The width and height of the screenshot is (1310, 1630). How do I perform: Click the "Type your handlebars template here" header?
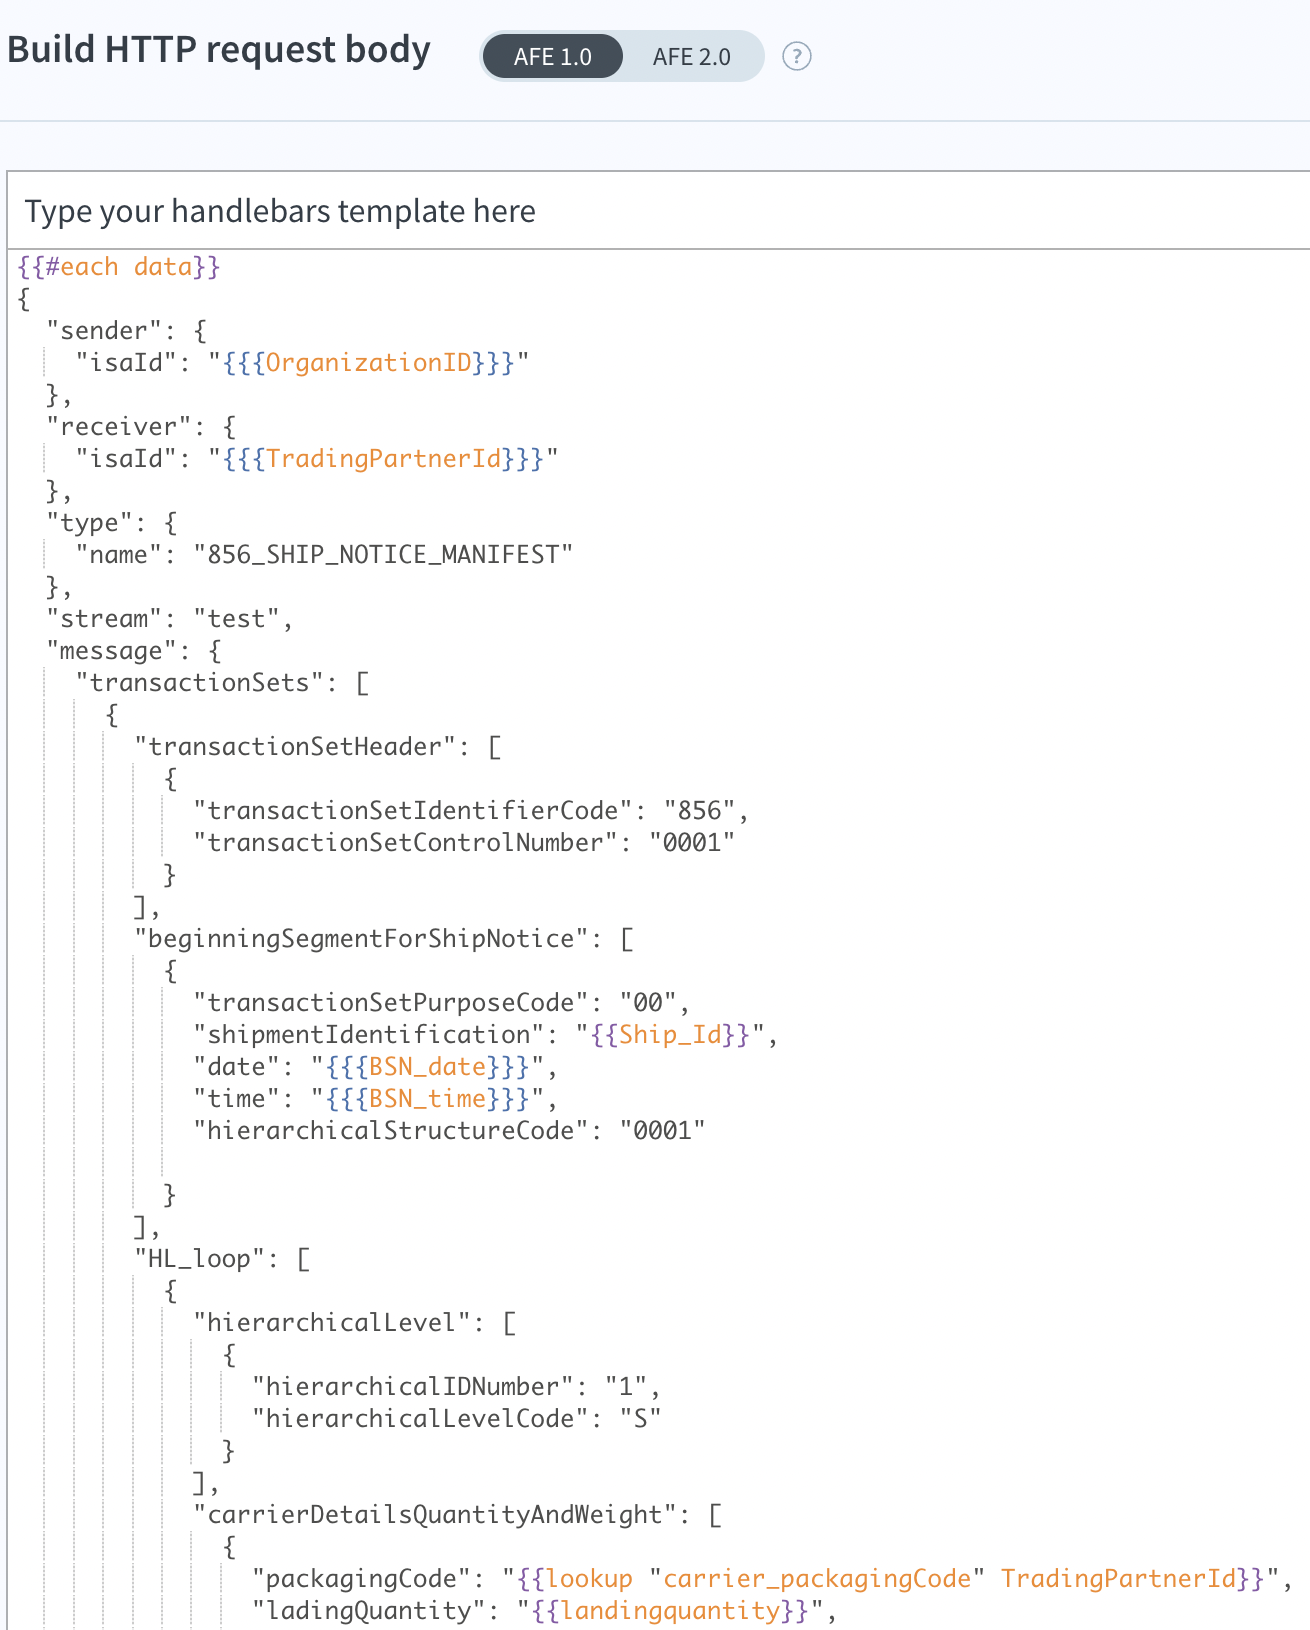coord(280,211)
